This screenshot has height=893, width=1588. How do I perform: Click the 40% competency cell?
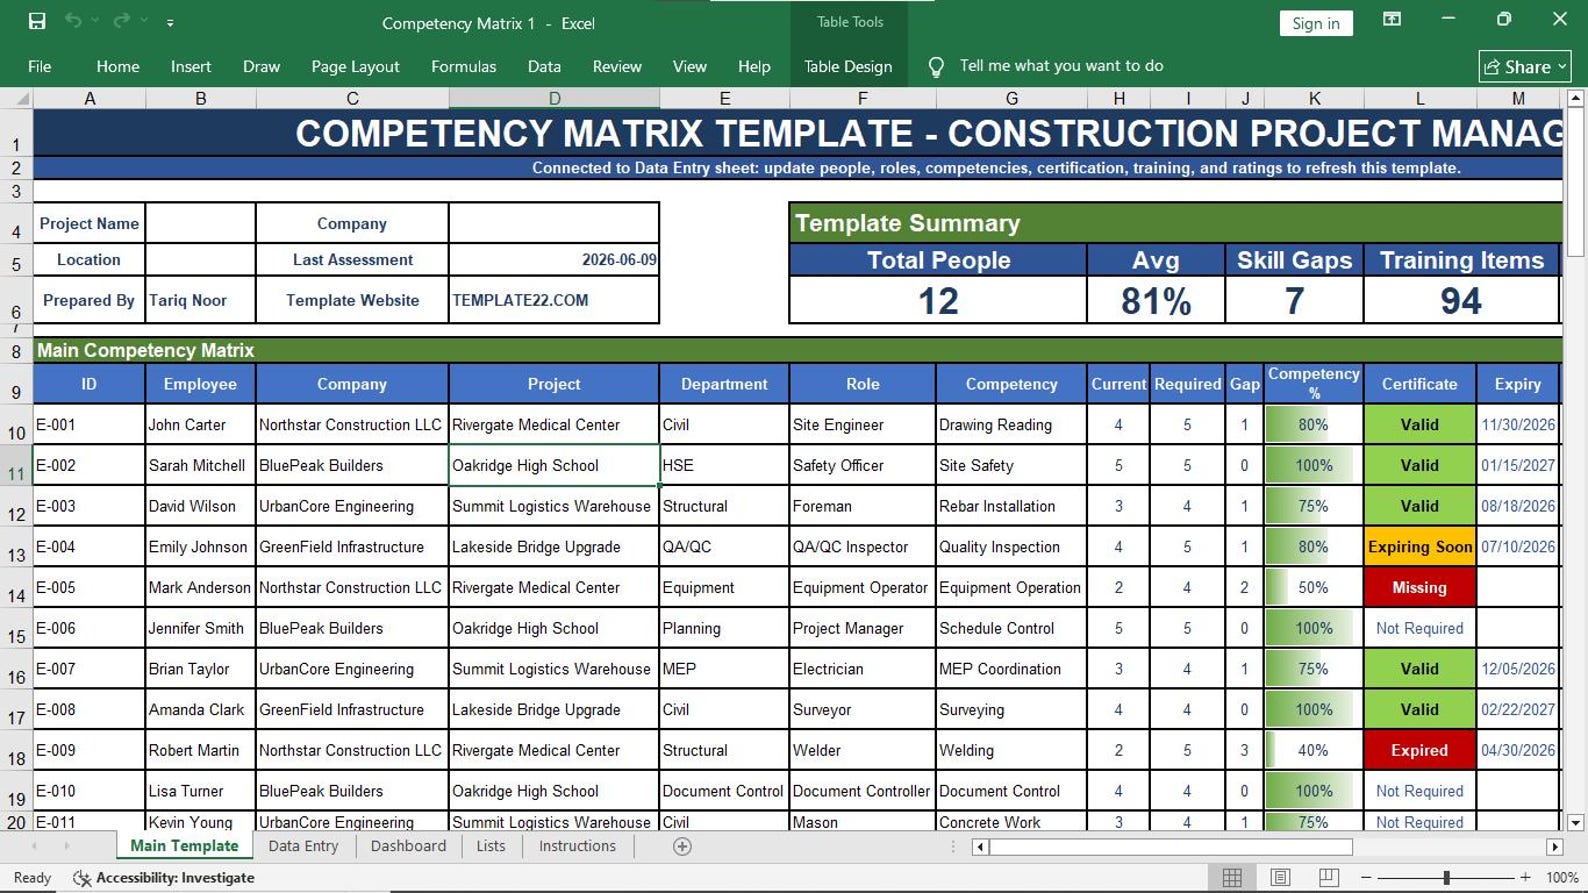[x=1314, y=750]
